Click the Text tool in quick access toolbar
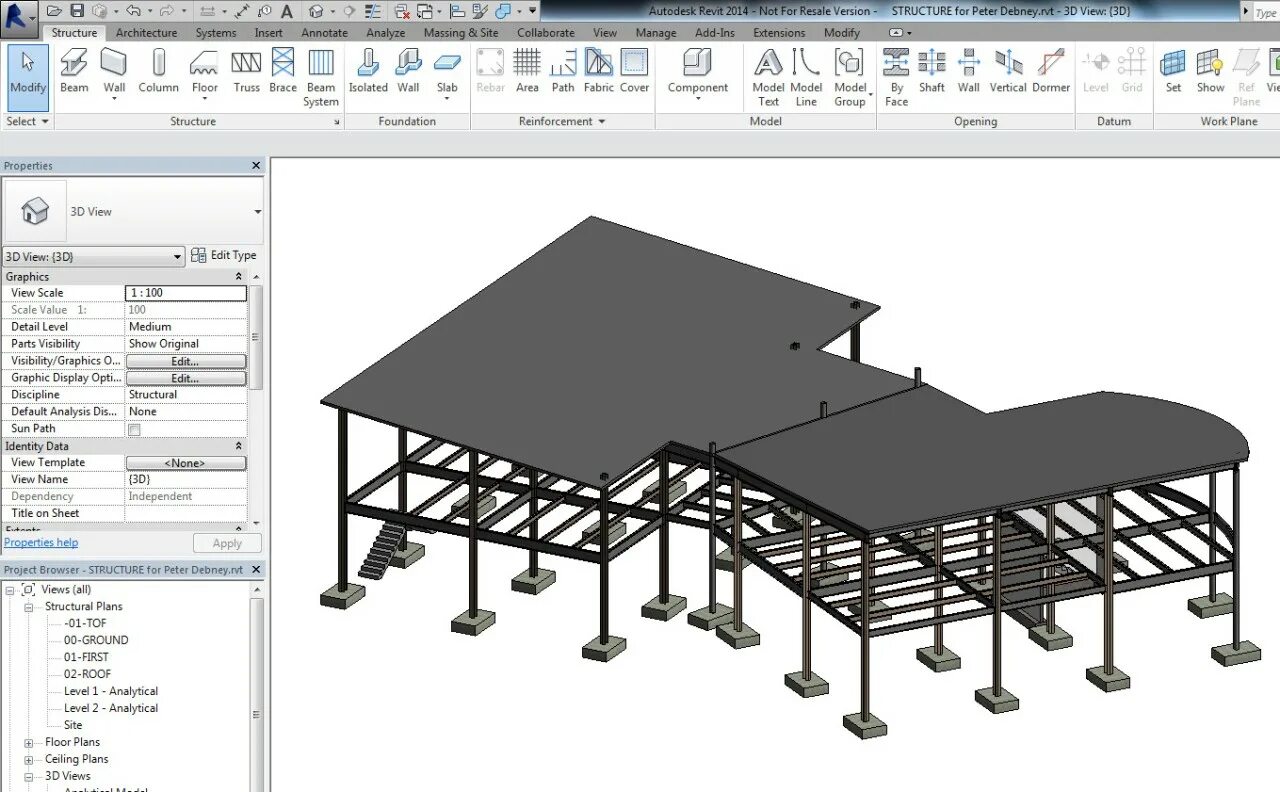The width and height of the screenshot is (1280, 792). coord(287,11)
